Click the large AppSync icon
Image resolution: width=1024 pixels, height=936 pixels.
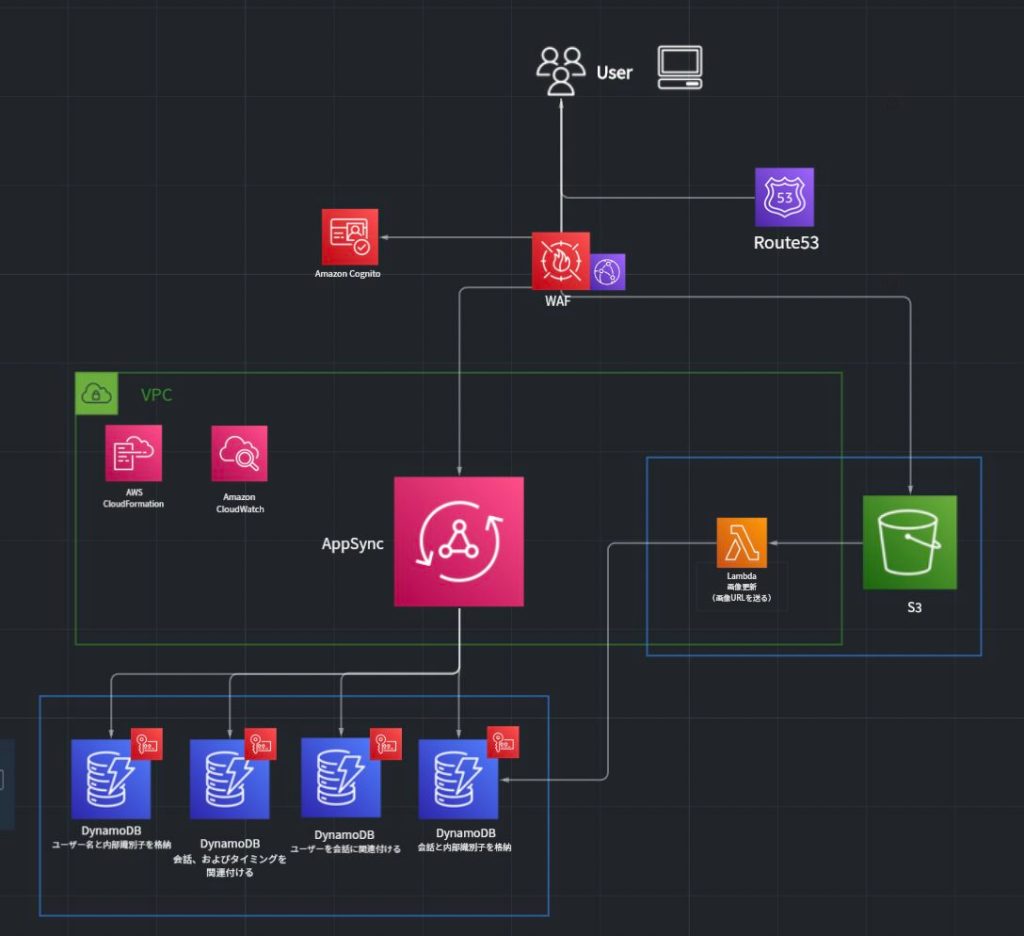click(x=459, y=542)
